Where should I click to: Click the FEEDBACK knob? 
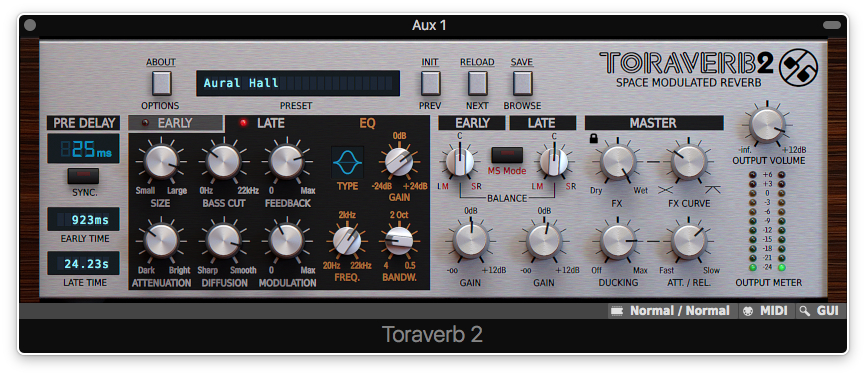click(287, 161)
